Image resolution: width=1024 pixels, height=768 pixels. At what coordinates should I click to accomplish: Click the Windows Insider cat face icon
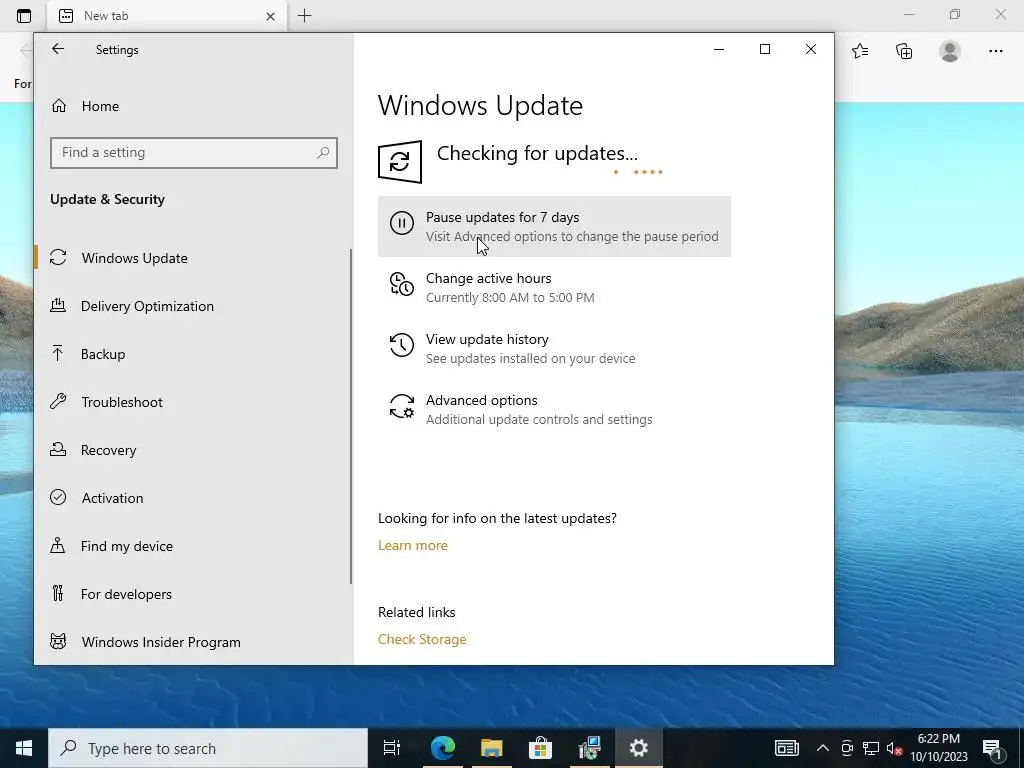tap(58, 641)
